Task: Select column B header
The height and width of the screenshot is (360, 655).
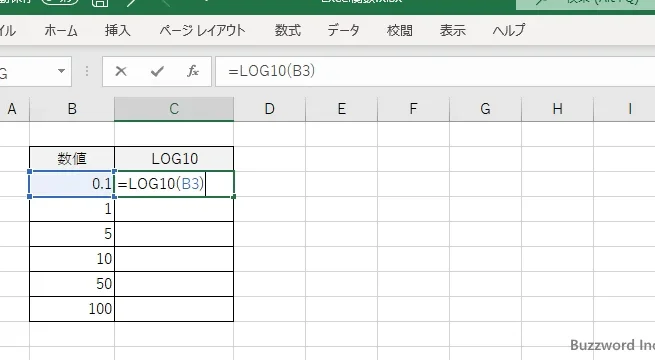Action: point(72,109)
